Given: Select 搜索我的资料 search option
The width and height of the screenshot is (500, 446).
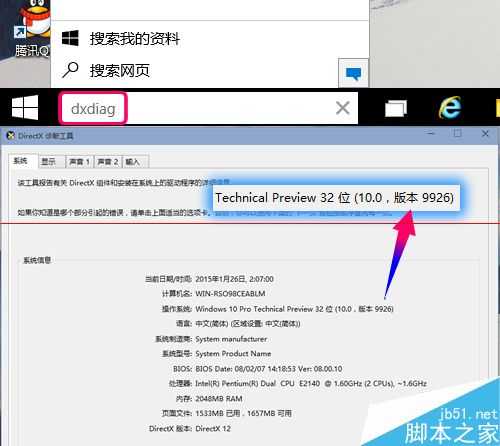Looking at the screenshot, I should (x=134, y=39).
